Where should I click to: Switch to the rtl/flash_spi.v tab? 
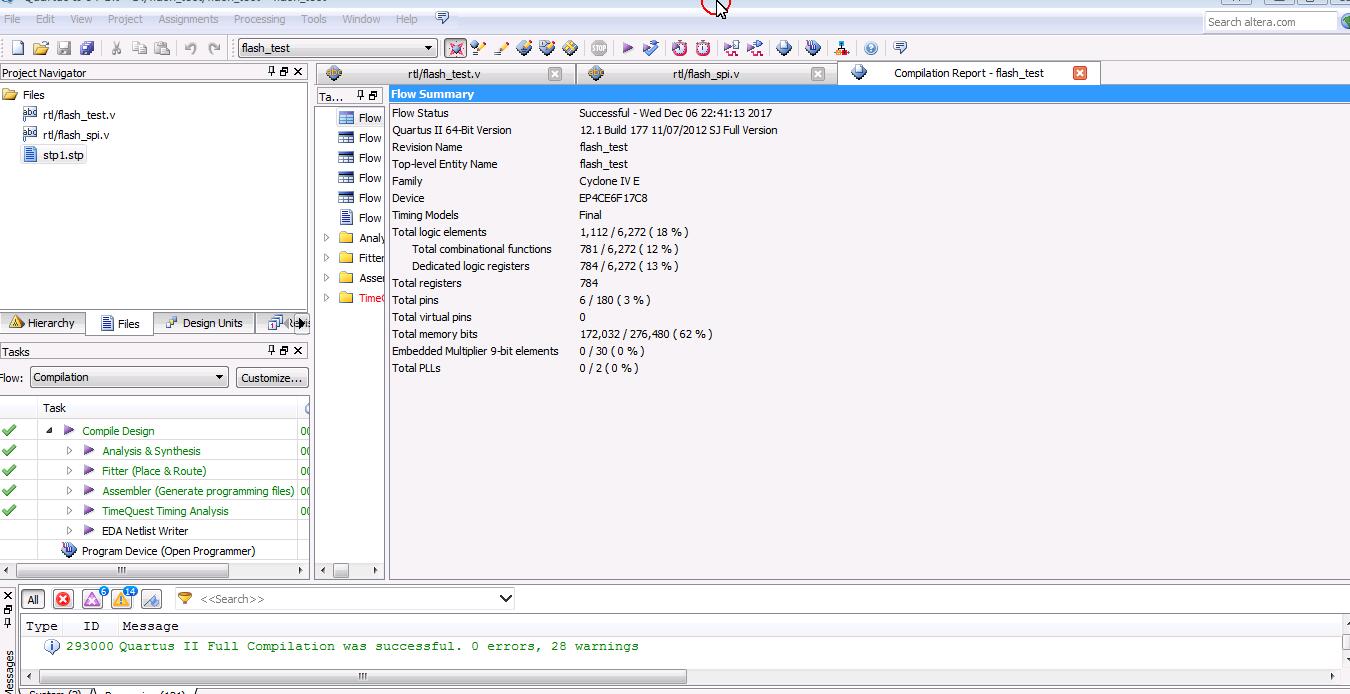(706, 74)
